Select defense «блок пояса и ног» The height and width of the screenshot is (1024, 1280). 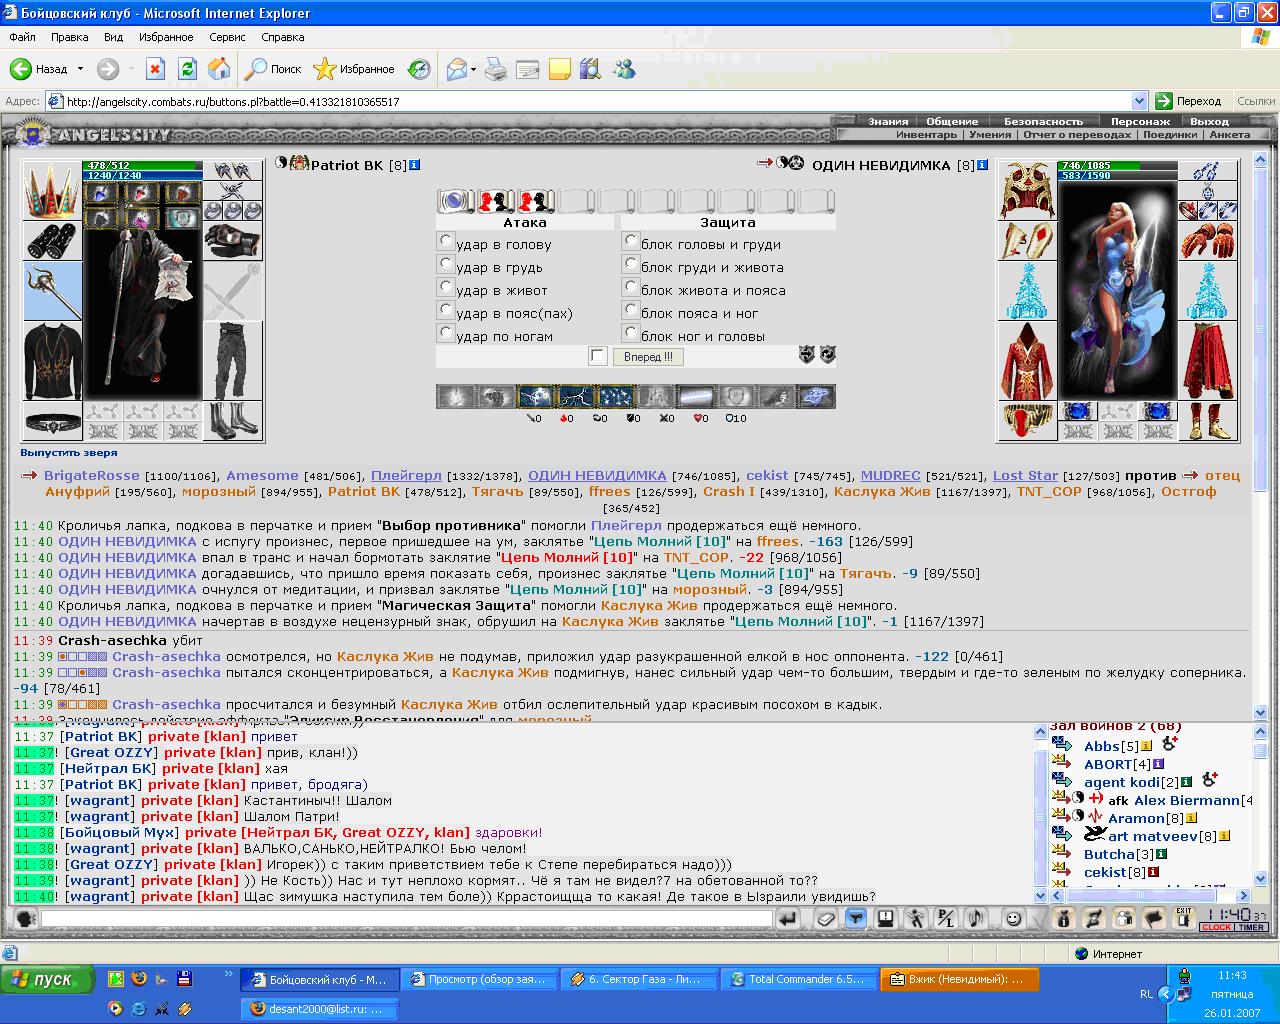(630, 310)
